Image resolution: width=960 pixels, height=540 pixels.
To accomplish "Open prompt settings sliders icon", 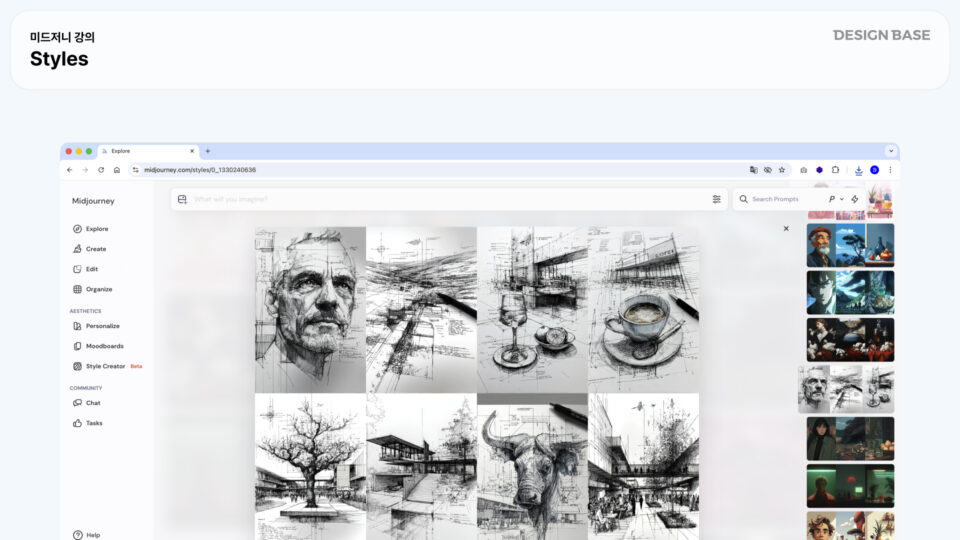I will [x=717, y=199].
